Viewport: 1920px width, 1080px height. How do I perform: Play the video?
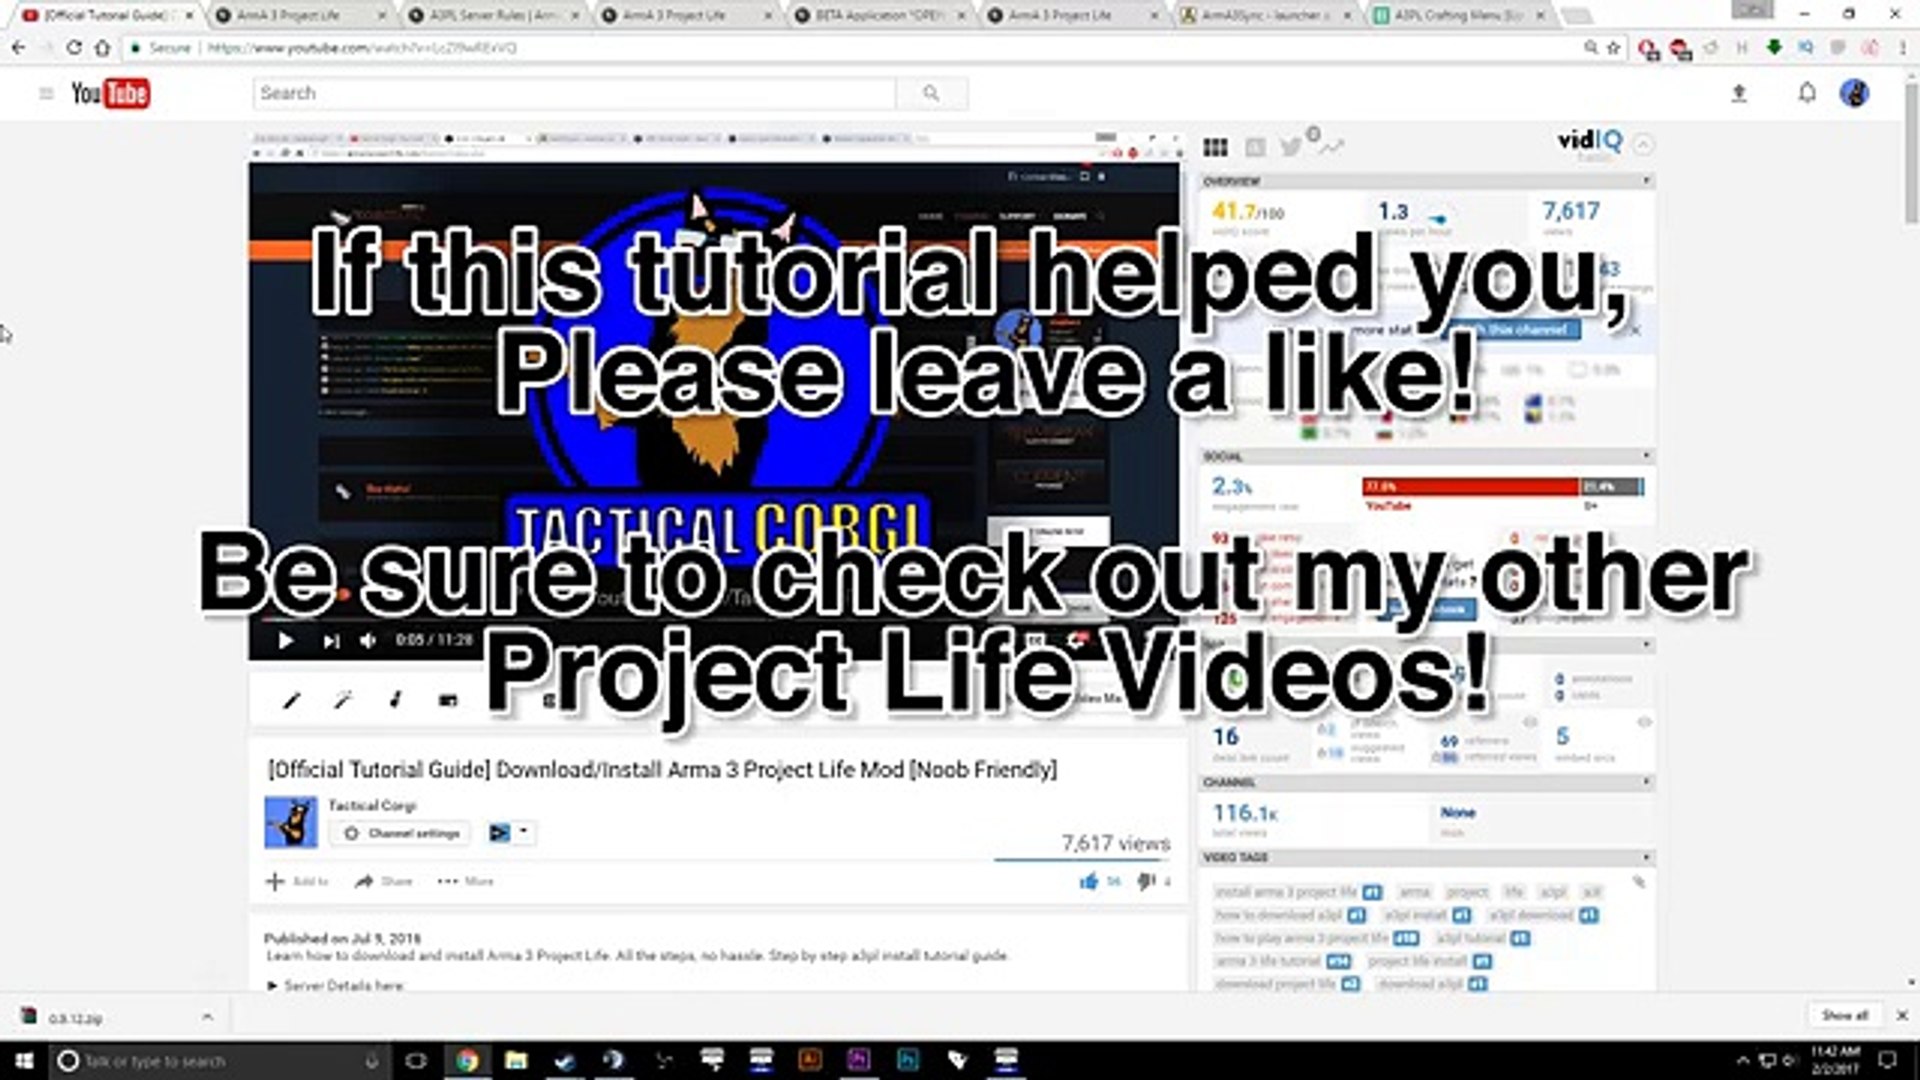285,640
